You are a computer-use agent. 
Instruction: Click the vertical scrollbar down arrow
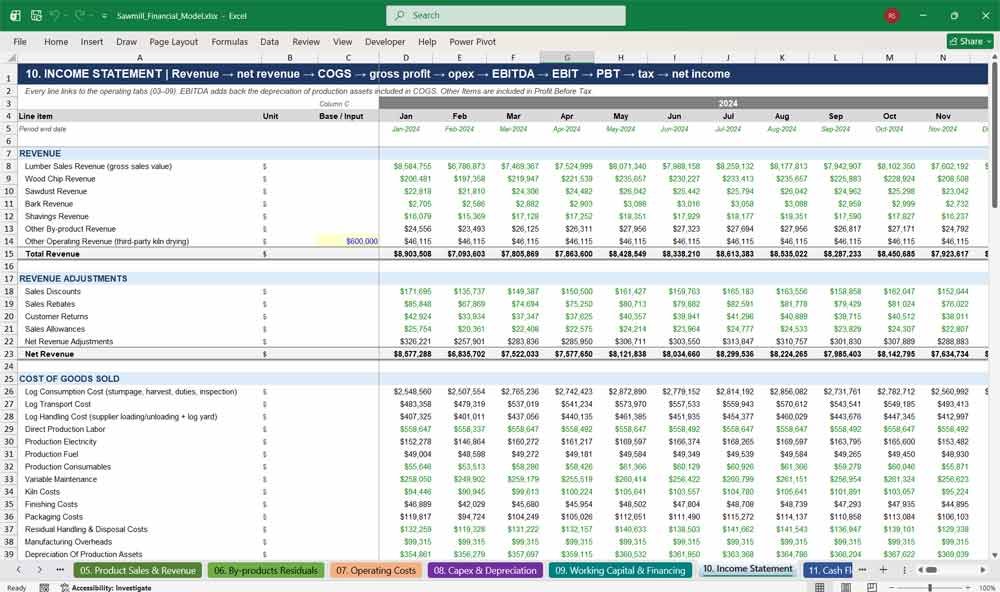(x=994, y=556)
